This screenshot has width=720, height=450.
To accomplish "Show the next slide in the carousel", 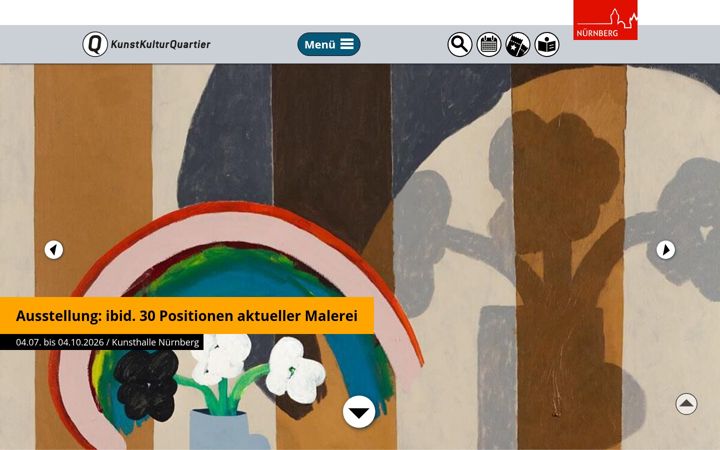I will point(666,250).
